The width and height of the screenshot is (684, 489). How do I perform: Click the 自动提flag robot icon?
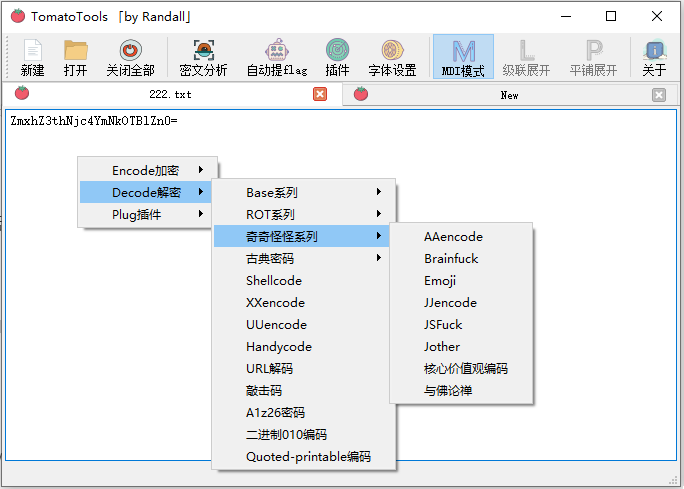click(x=276, y=57)
